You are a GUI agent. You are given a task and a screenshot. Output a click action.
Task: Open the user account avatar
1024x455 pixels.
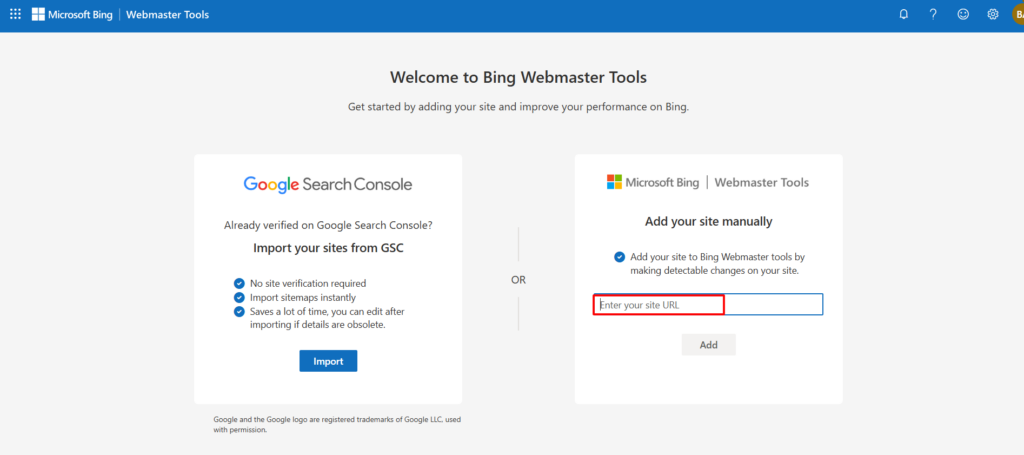[1017, 14]
